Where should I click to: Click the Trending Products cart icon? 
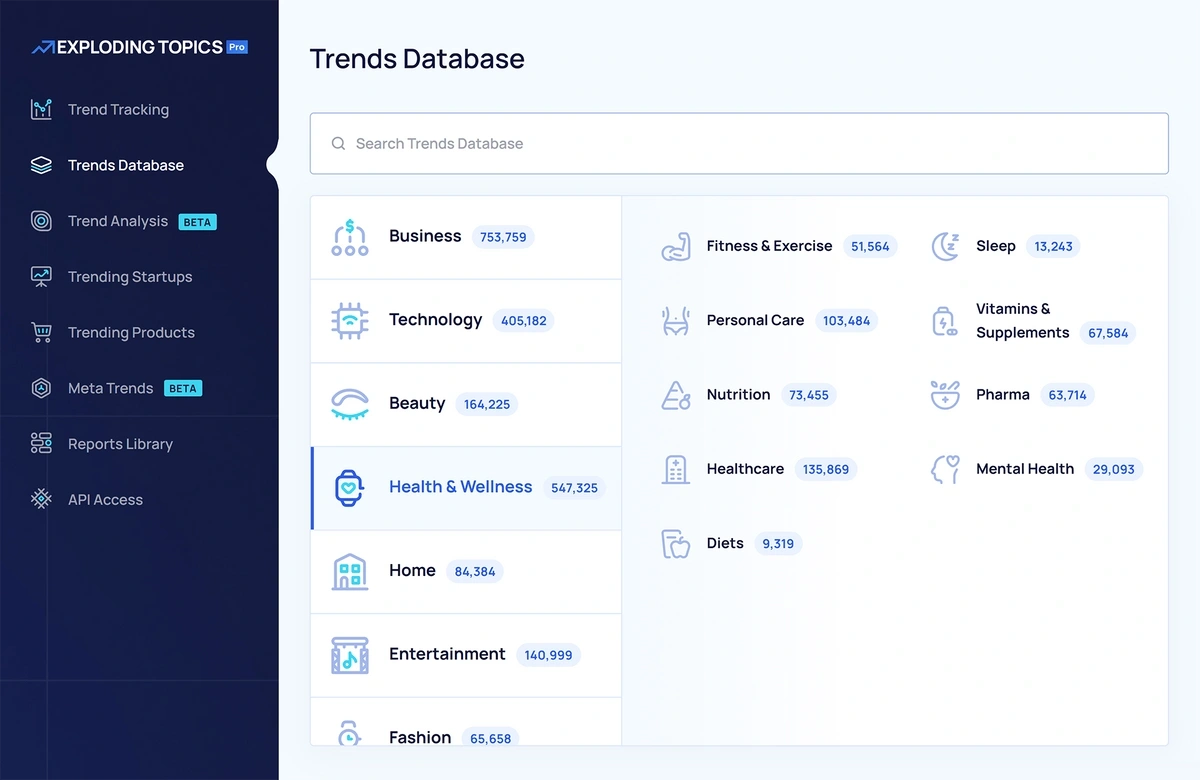point(41,333)
